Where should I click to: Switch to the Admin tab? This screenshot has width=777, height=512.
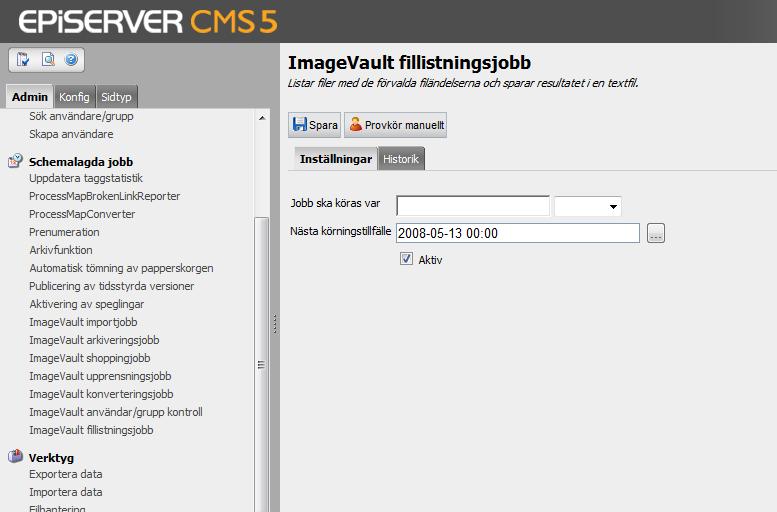[x=30, y=97]
